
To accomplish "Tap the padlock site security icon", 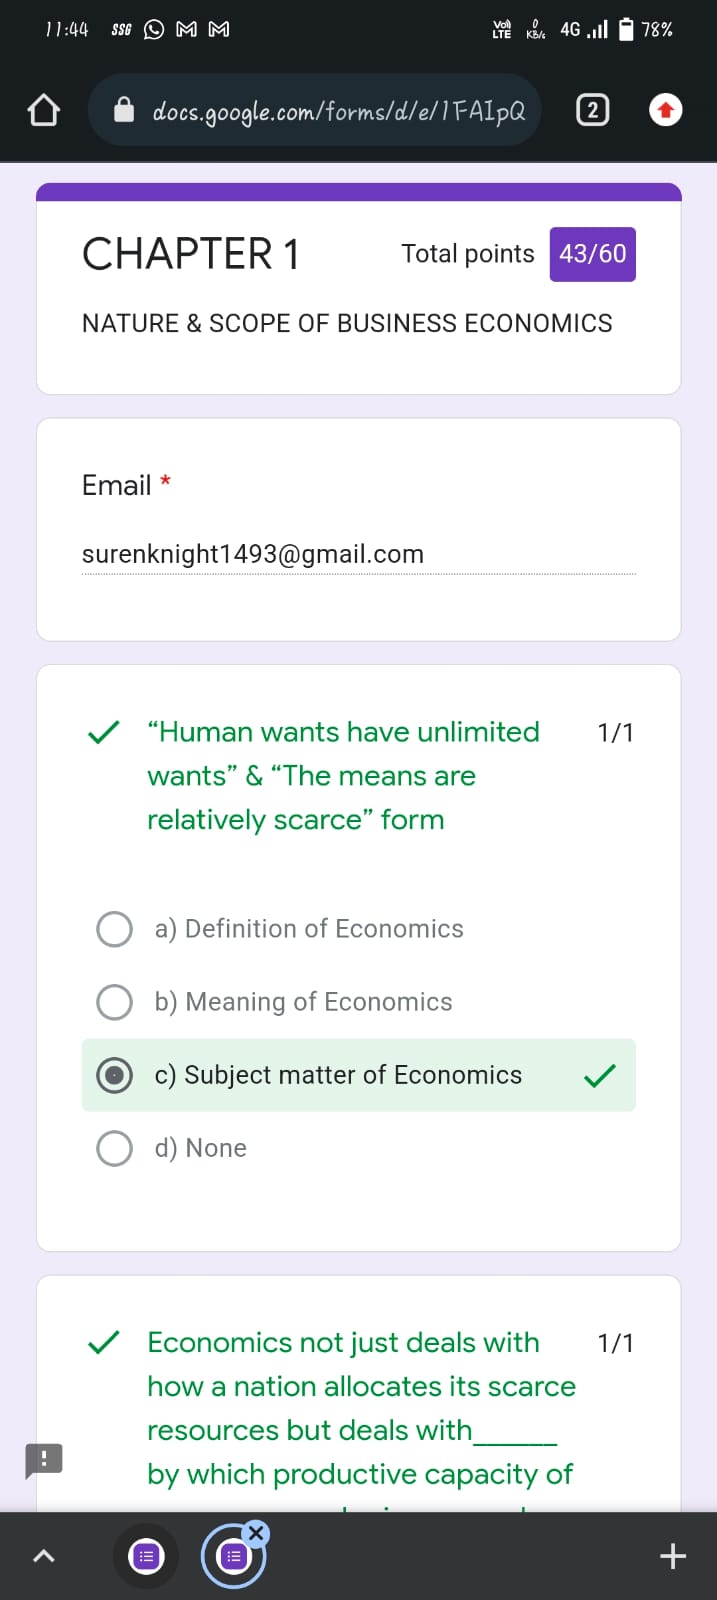I will point(124,110).
